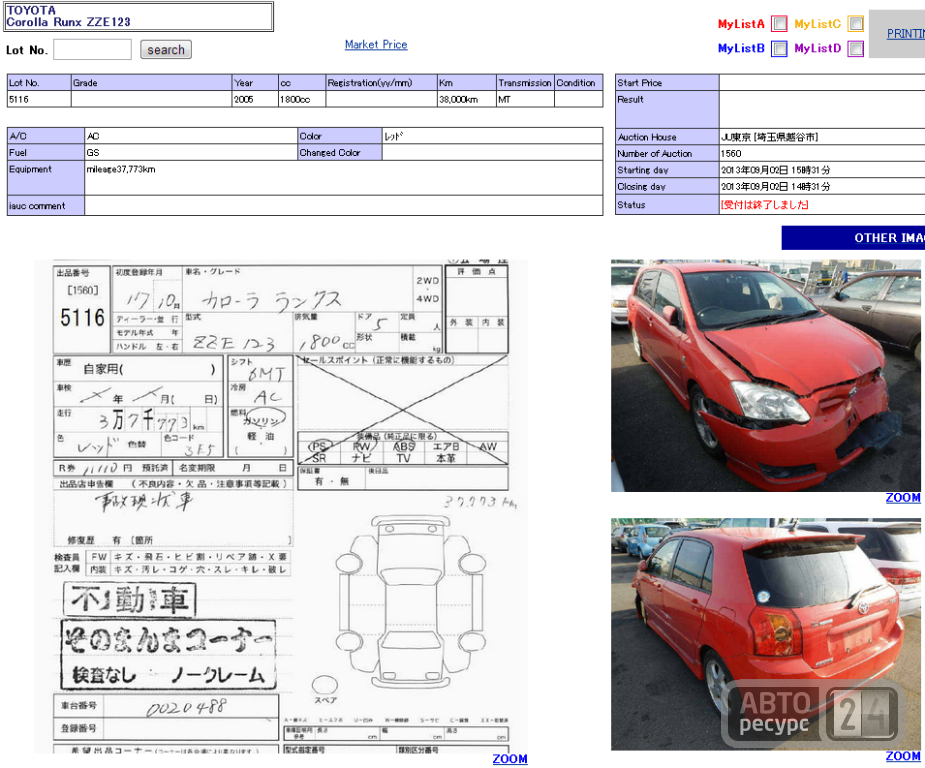The height and width of the screenshot is (768, 925).
Task: Select the Closing day date value
Action: [x=775, y=186]
